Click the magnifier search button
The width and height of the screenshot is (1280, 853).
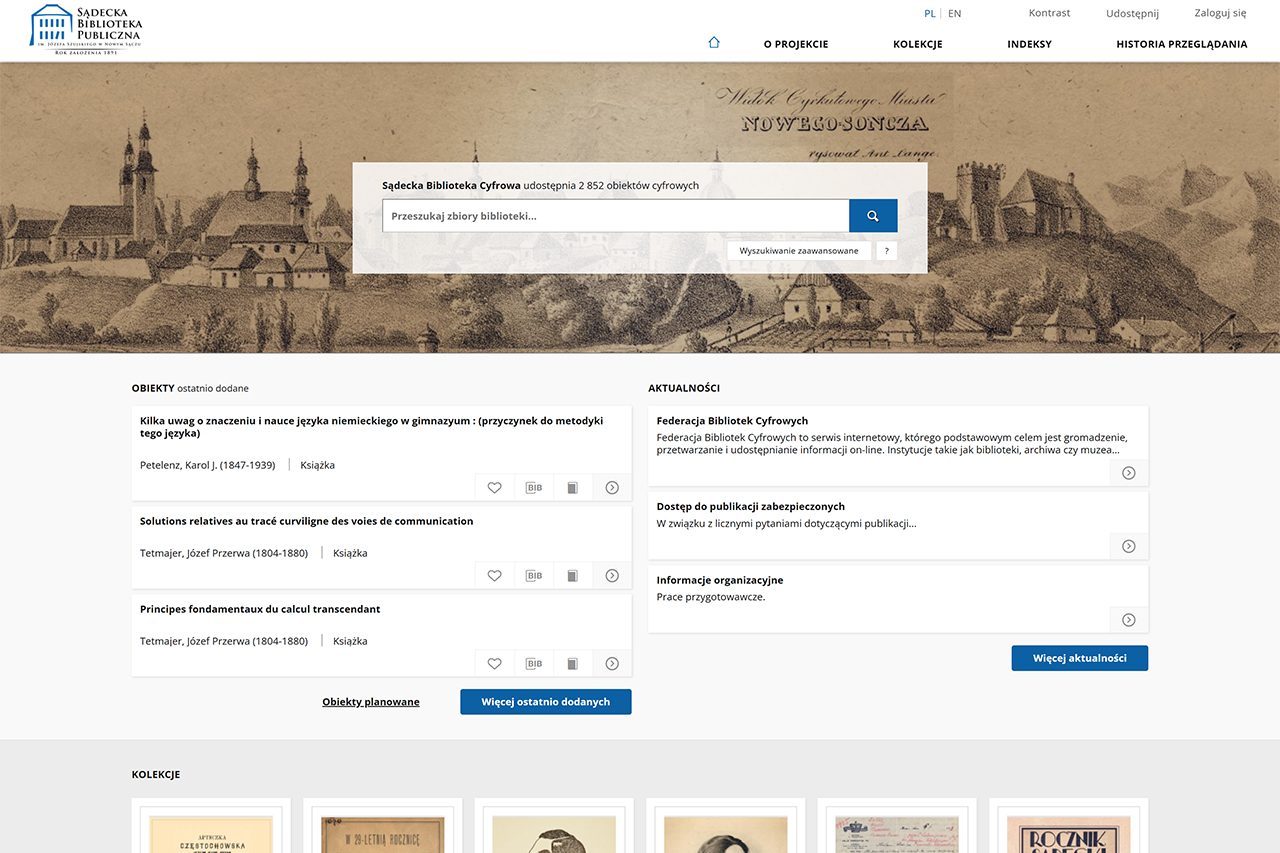point(873,216)
